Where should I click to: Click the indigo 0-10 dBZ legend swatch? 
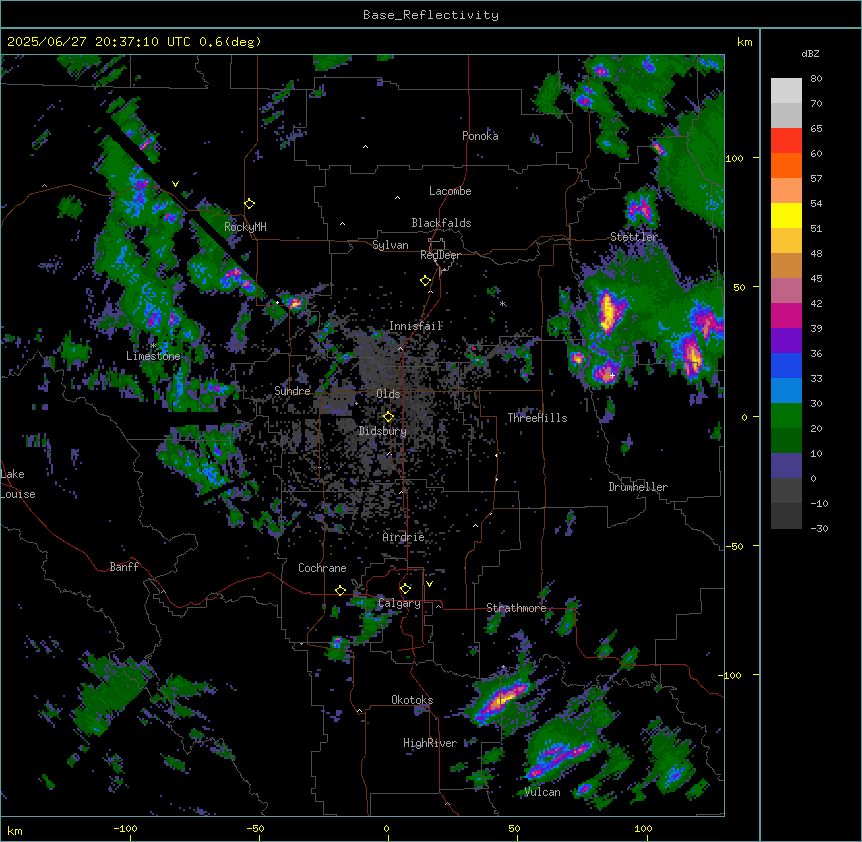tap(786, 466)
